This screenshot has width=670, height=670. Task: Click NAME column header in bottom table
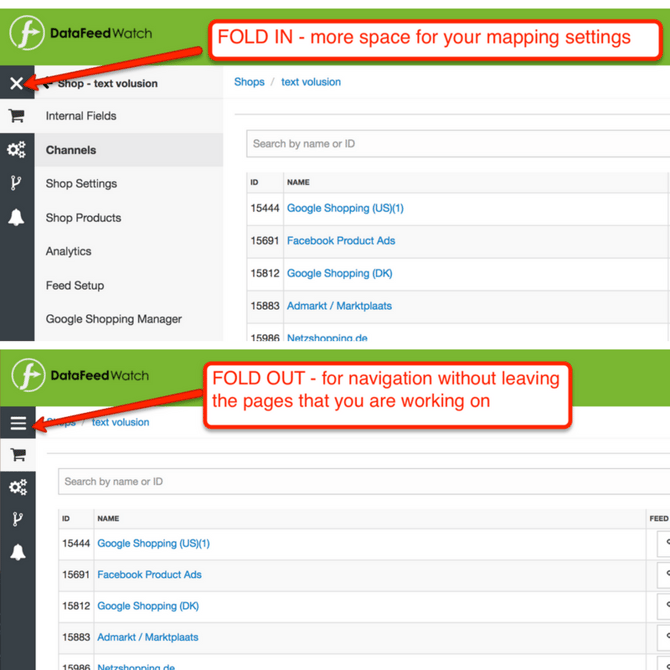pyautogui.click(x=108, y=518)
